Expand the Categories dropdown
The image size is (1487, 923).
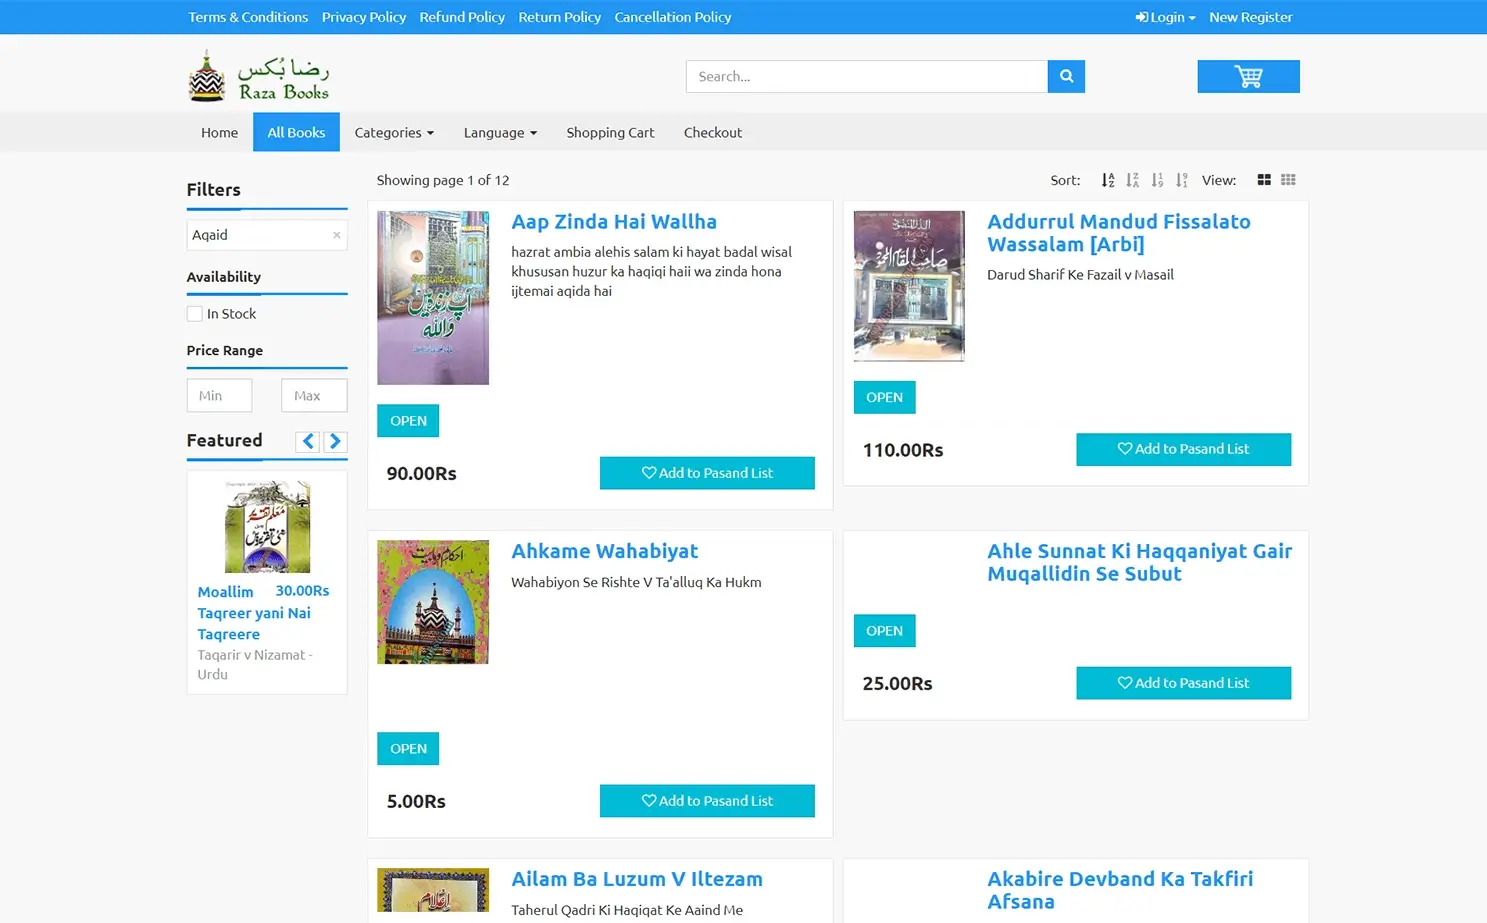(393, 132)
